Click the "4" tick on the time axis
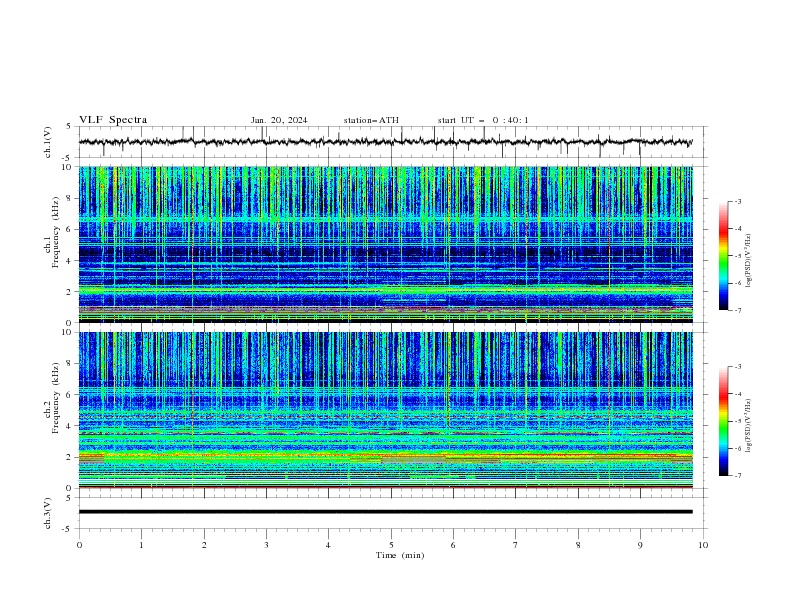 pos(328,545)
